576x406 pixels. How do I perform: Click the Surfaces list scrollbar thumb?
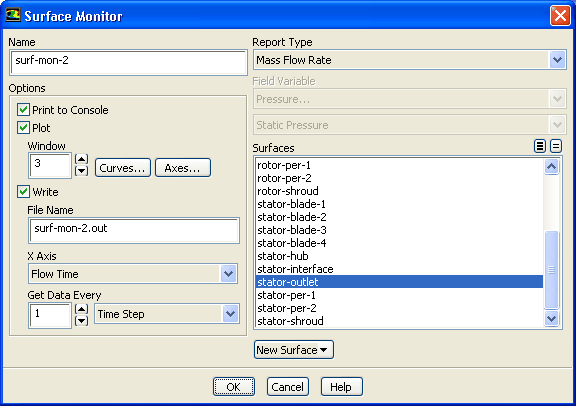point(551,270)
